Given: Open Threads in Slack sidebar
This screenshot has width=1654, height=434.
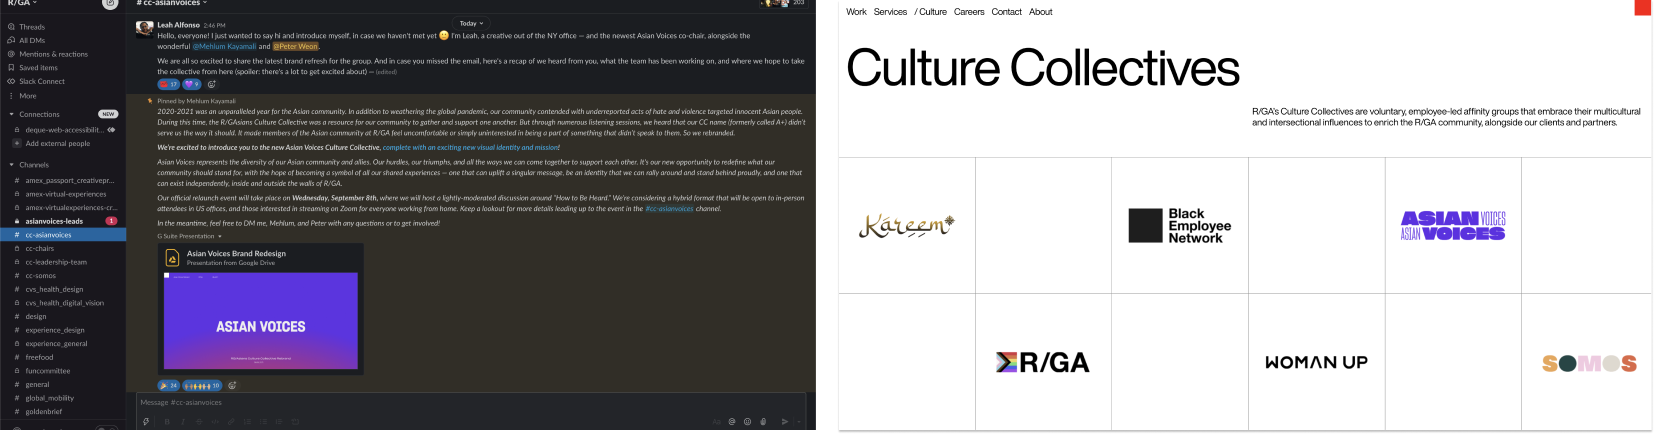Looking at the screenshot, I should coord(32,27).
